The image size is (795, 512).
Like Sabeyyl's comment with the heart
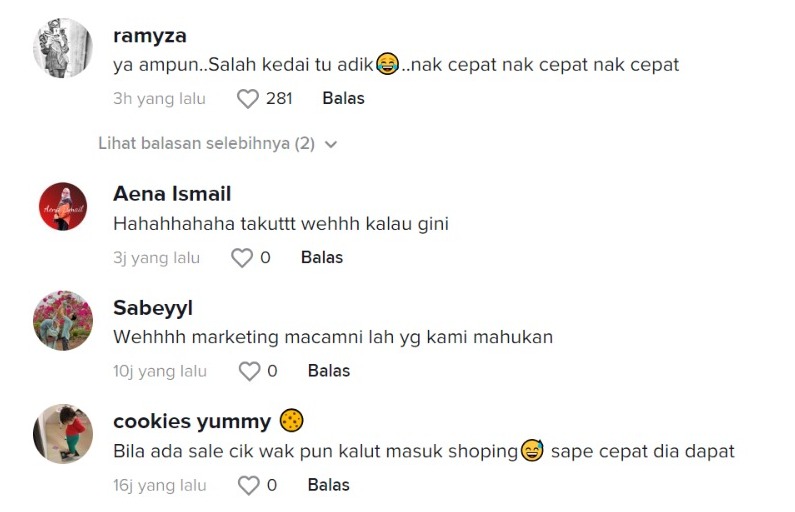pos(249,372)
